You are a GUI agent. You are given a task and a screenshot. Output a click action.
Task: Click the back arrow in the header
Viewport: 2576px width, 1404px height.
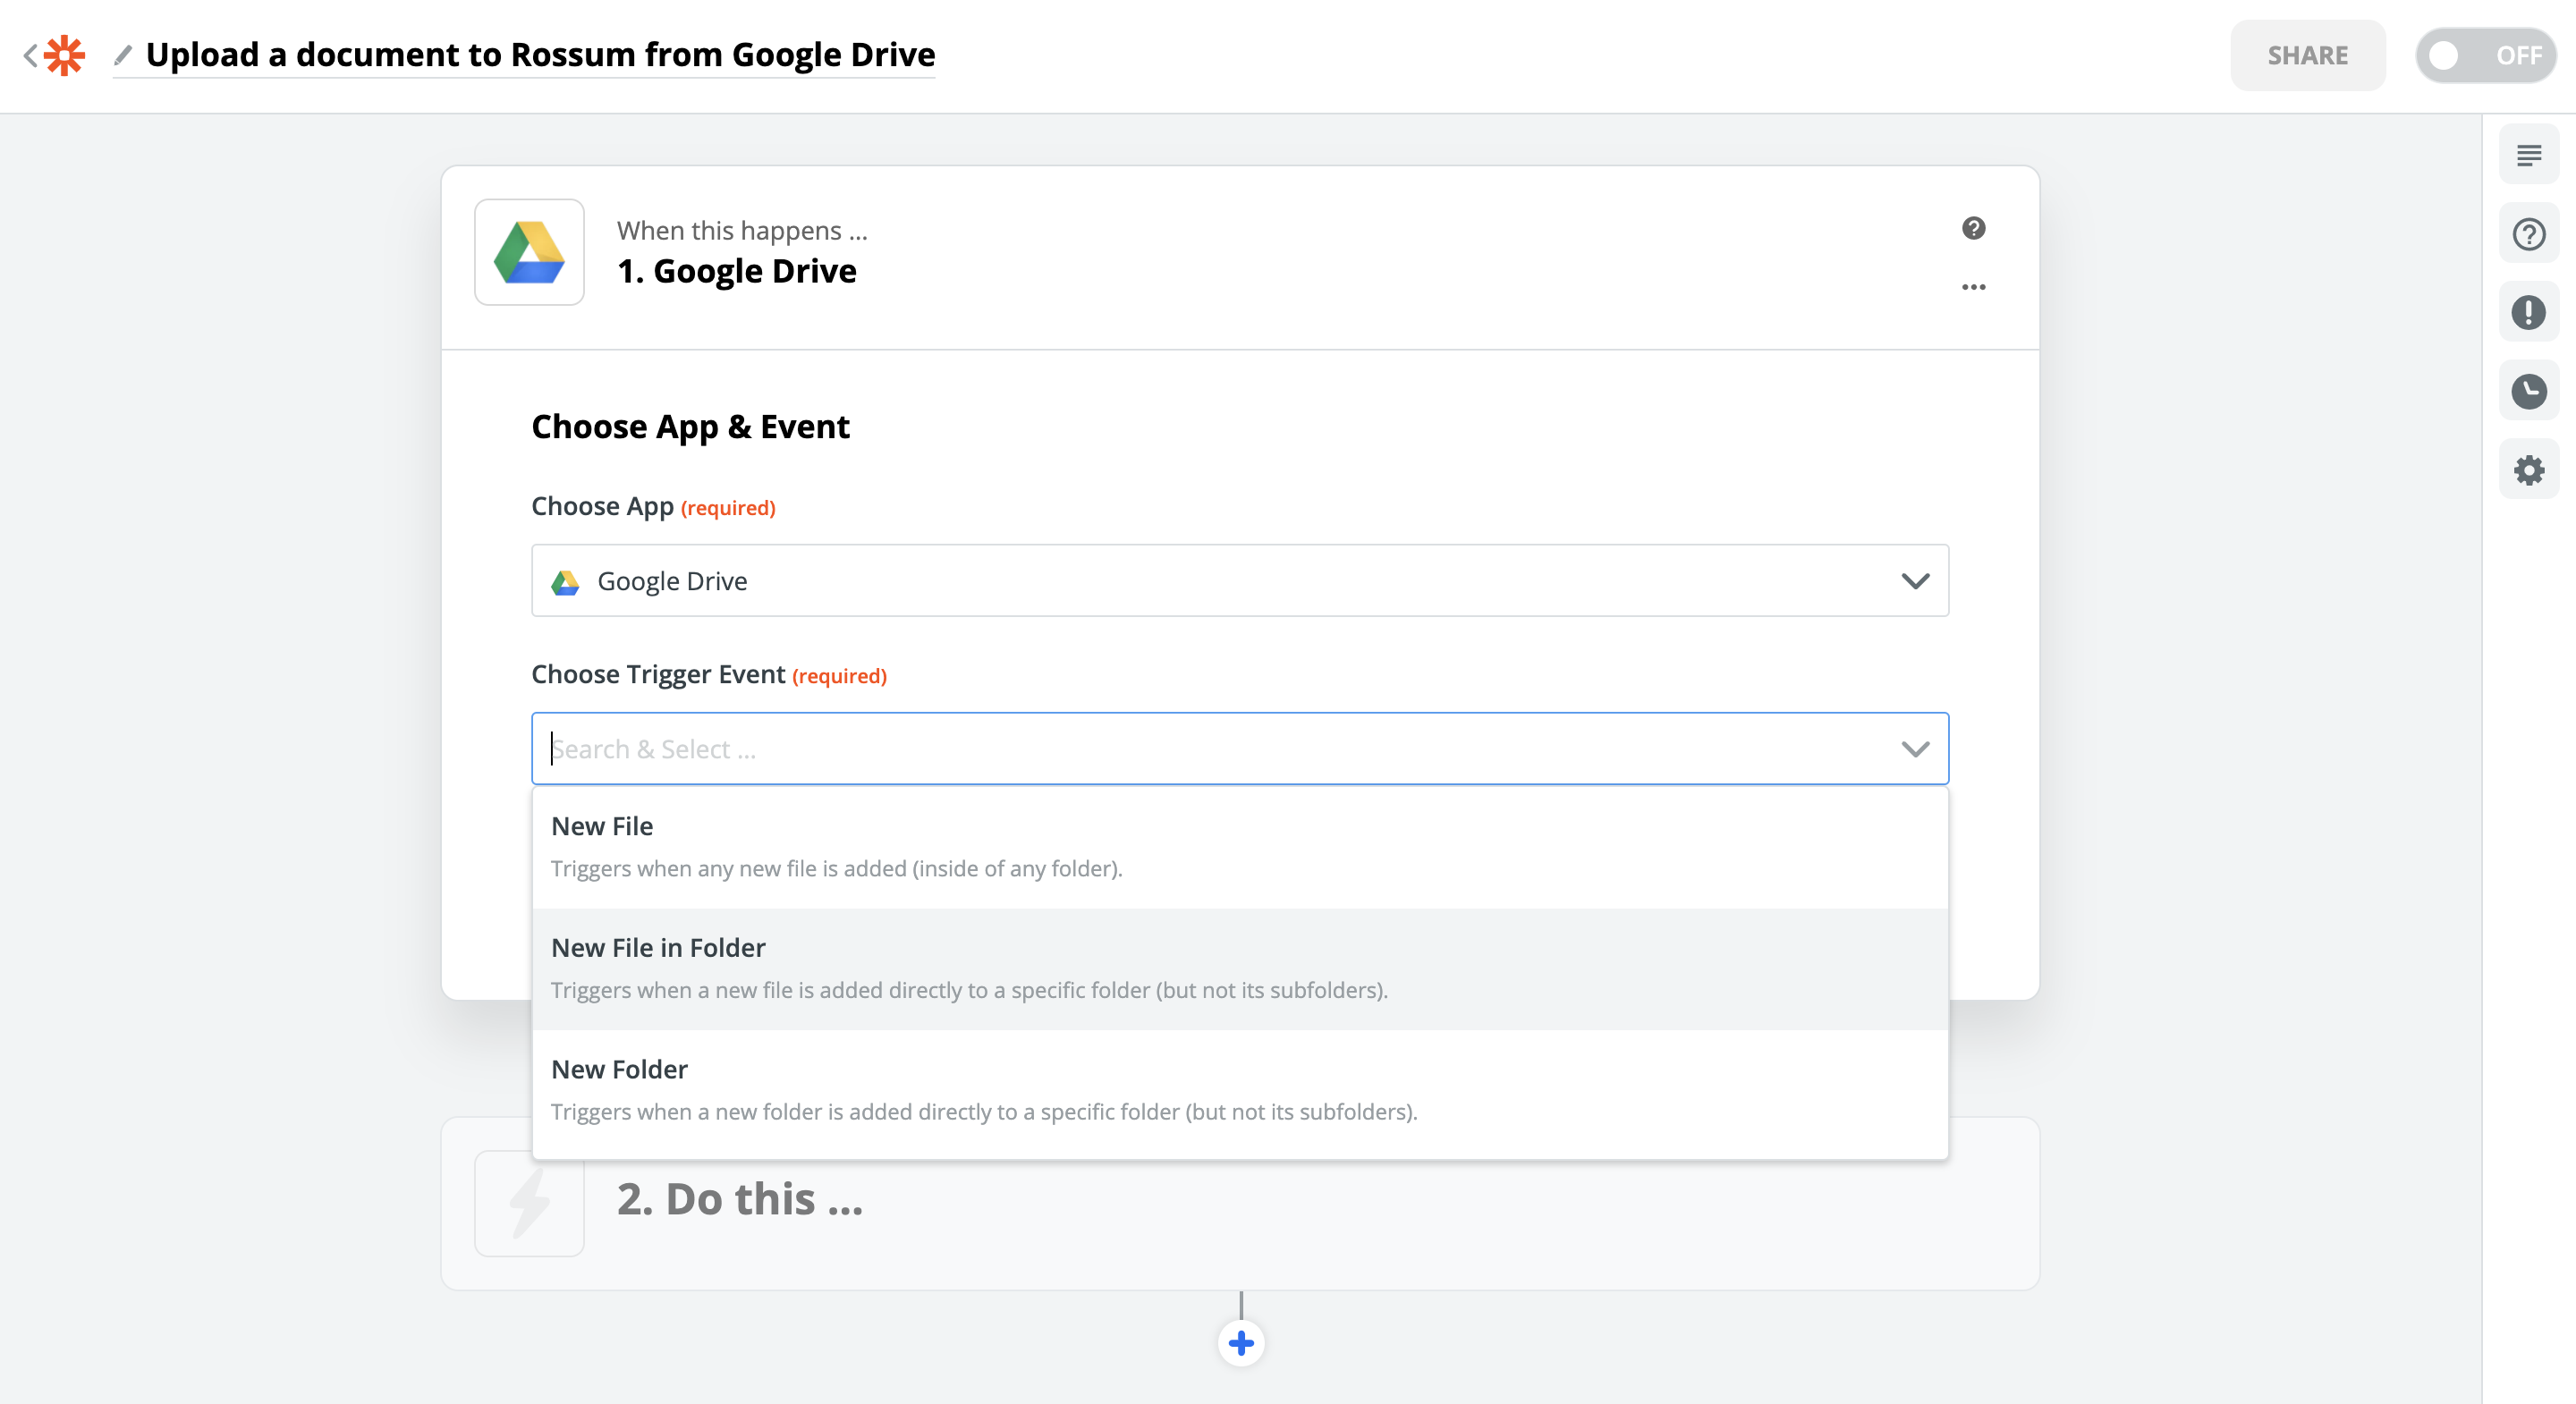click(x=30, y=55)
